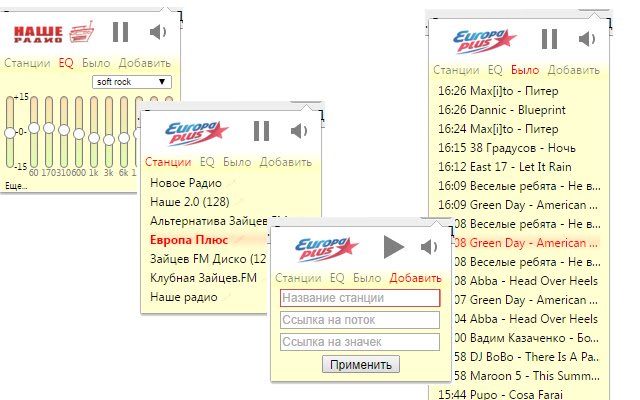Image resolution: width=640 pixels, height=400 pixels.
Task: Select history entry Вадим Казаченко
Action: [526, 338]
